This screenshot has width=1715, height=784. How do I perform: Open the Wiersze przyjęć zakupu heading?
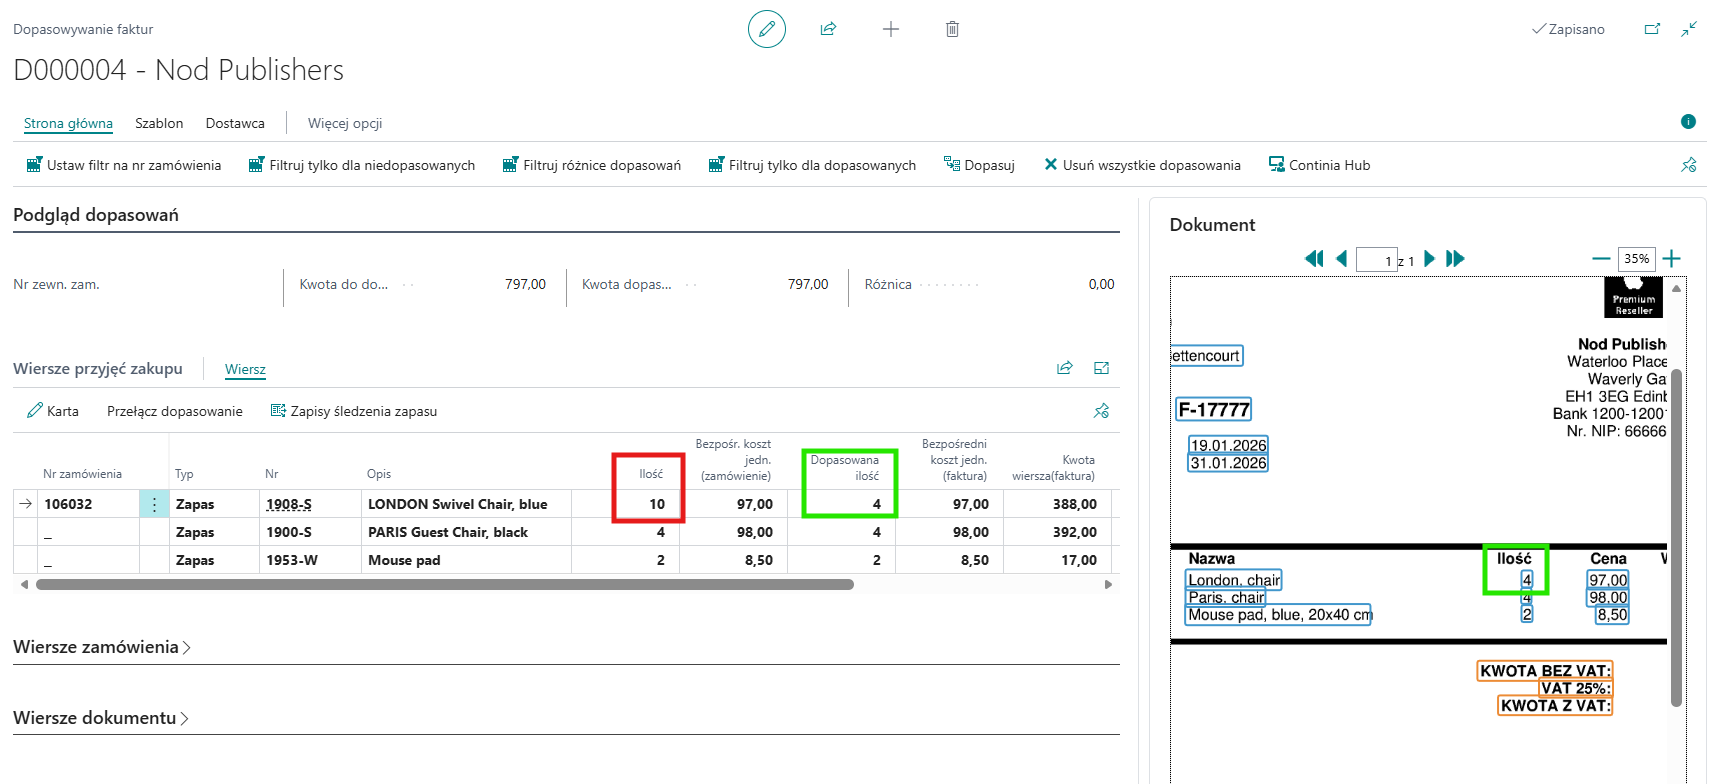[x=98, y=368]
